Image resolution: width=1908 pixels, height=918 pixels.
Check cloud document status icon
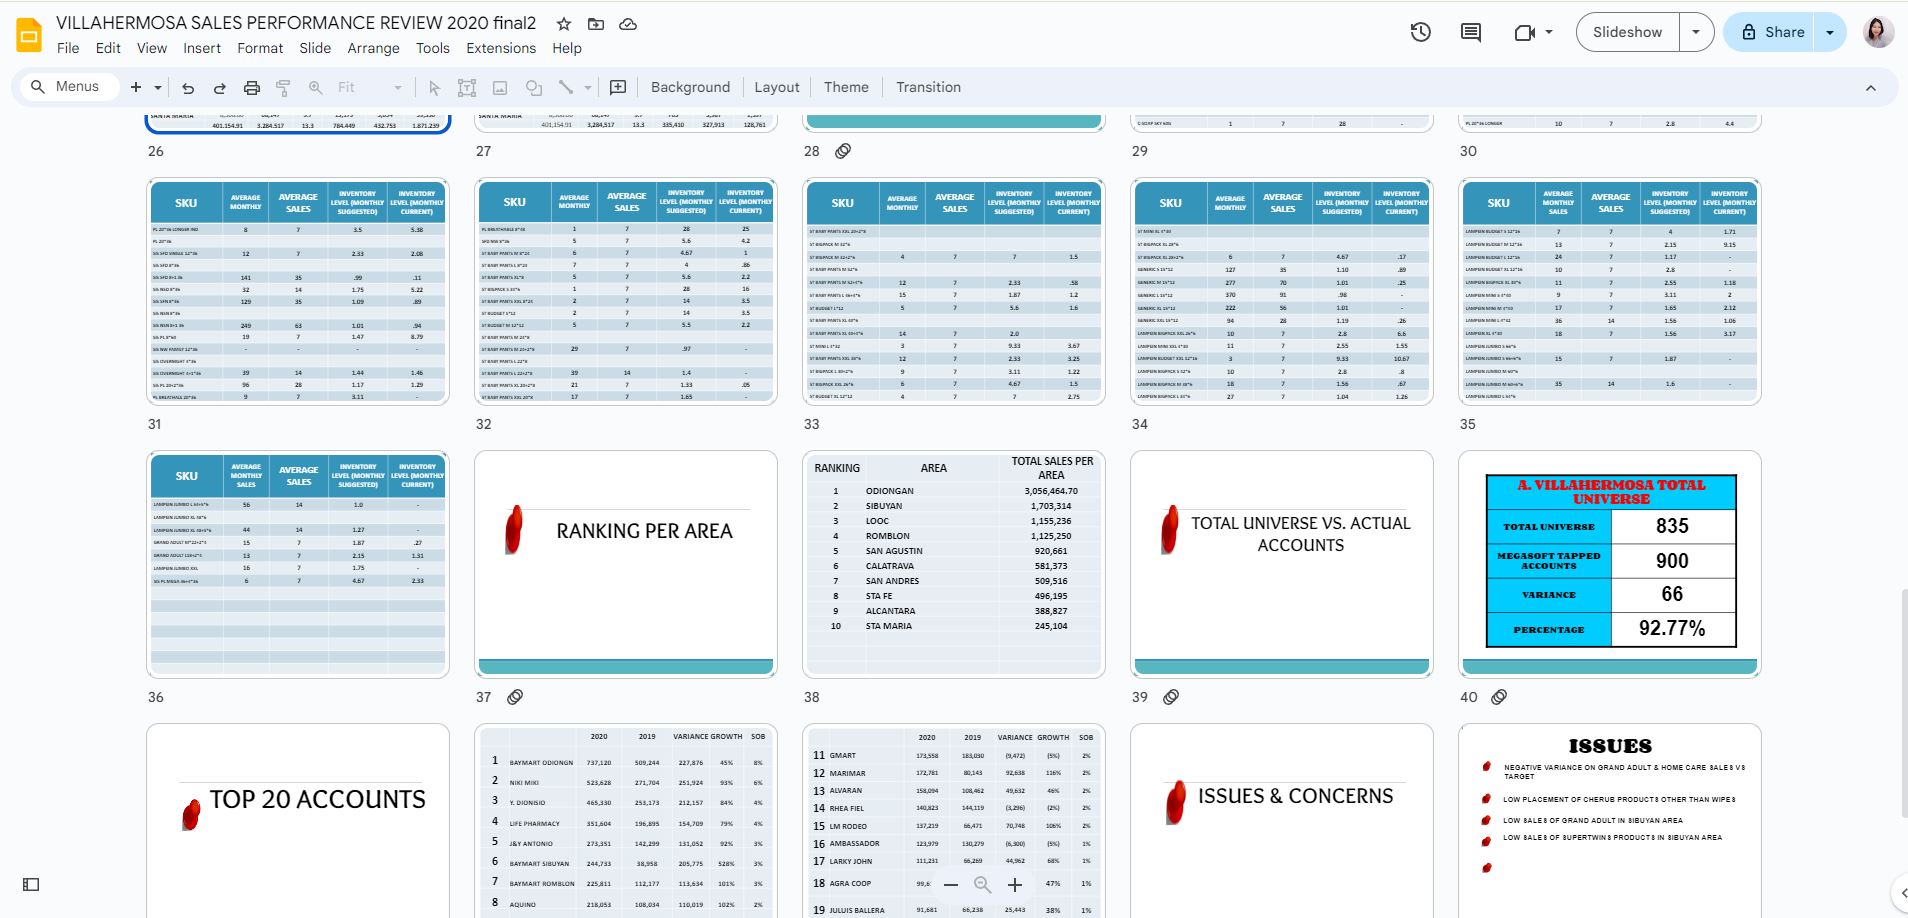pyautogui.click(x=628, y=24)
